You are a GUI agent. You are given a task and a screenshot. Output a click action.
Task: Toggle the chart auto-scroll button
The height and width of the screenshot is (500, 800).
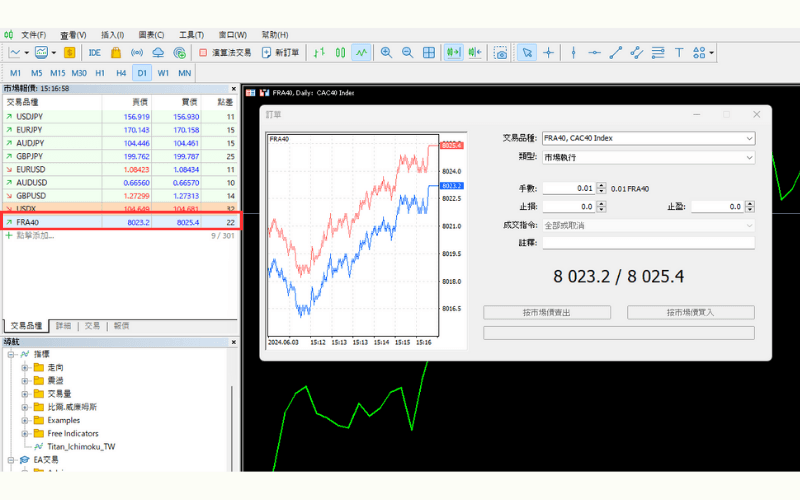453,52
